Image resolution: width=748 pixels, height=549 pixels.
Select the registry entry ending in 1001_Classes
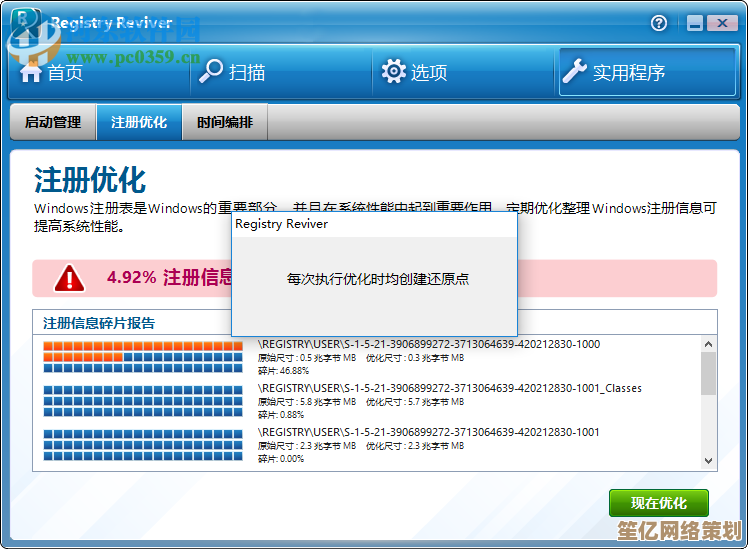[450, 388]
